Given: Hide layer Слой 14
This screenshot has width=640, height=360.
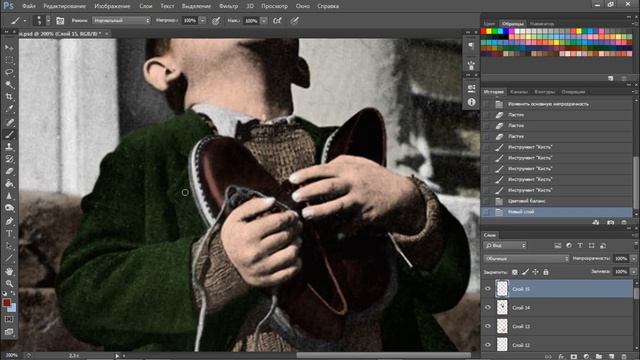Looking at the screenshot, I should click(x=488, y=307).
